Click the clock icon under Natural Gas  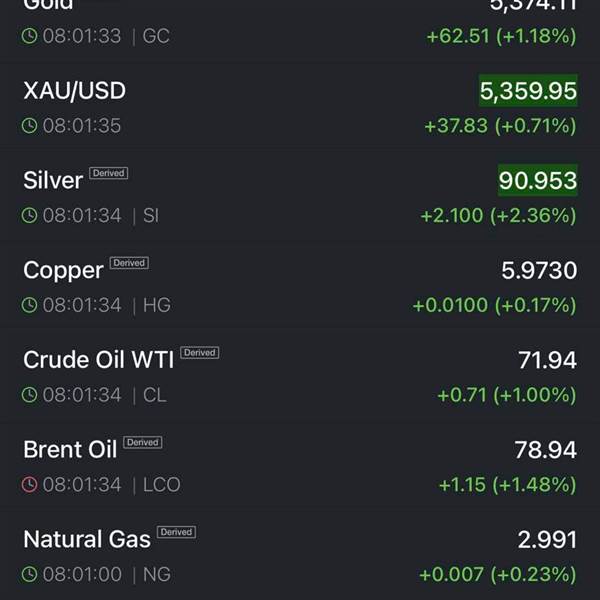pos(30,575)
